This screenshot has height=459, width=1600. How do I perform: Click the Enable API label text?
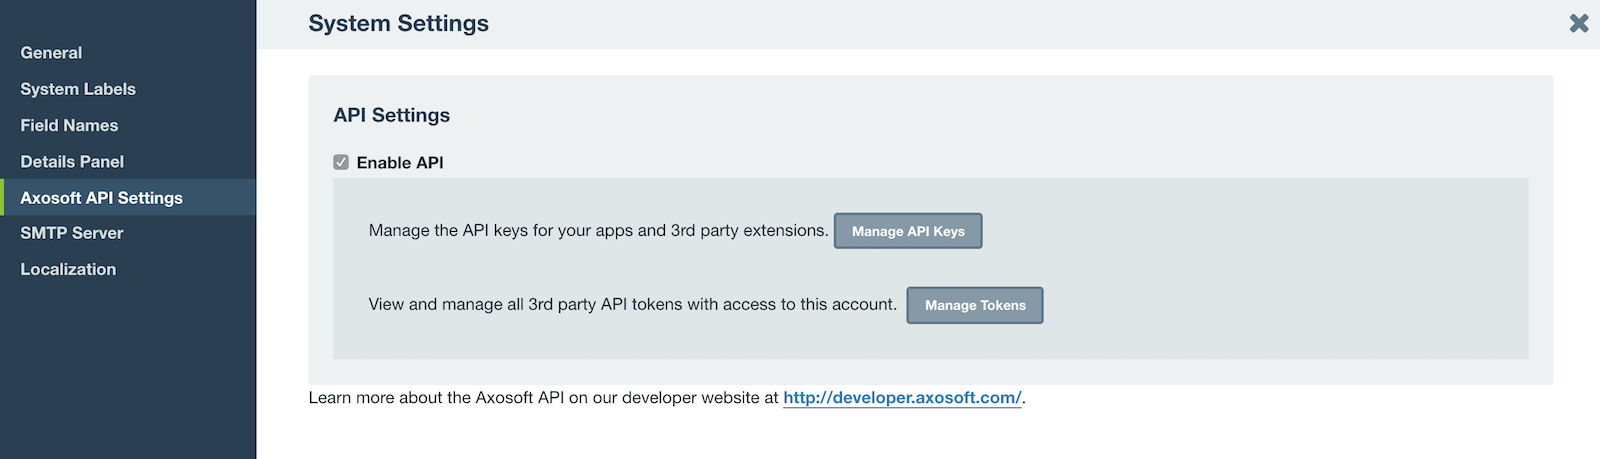(x=399, y=162)
